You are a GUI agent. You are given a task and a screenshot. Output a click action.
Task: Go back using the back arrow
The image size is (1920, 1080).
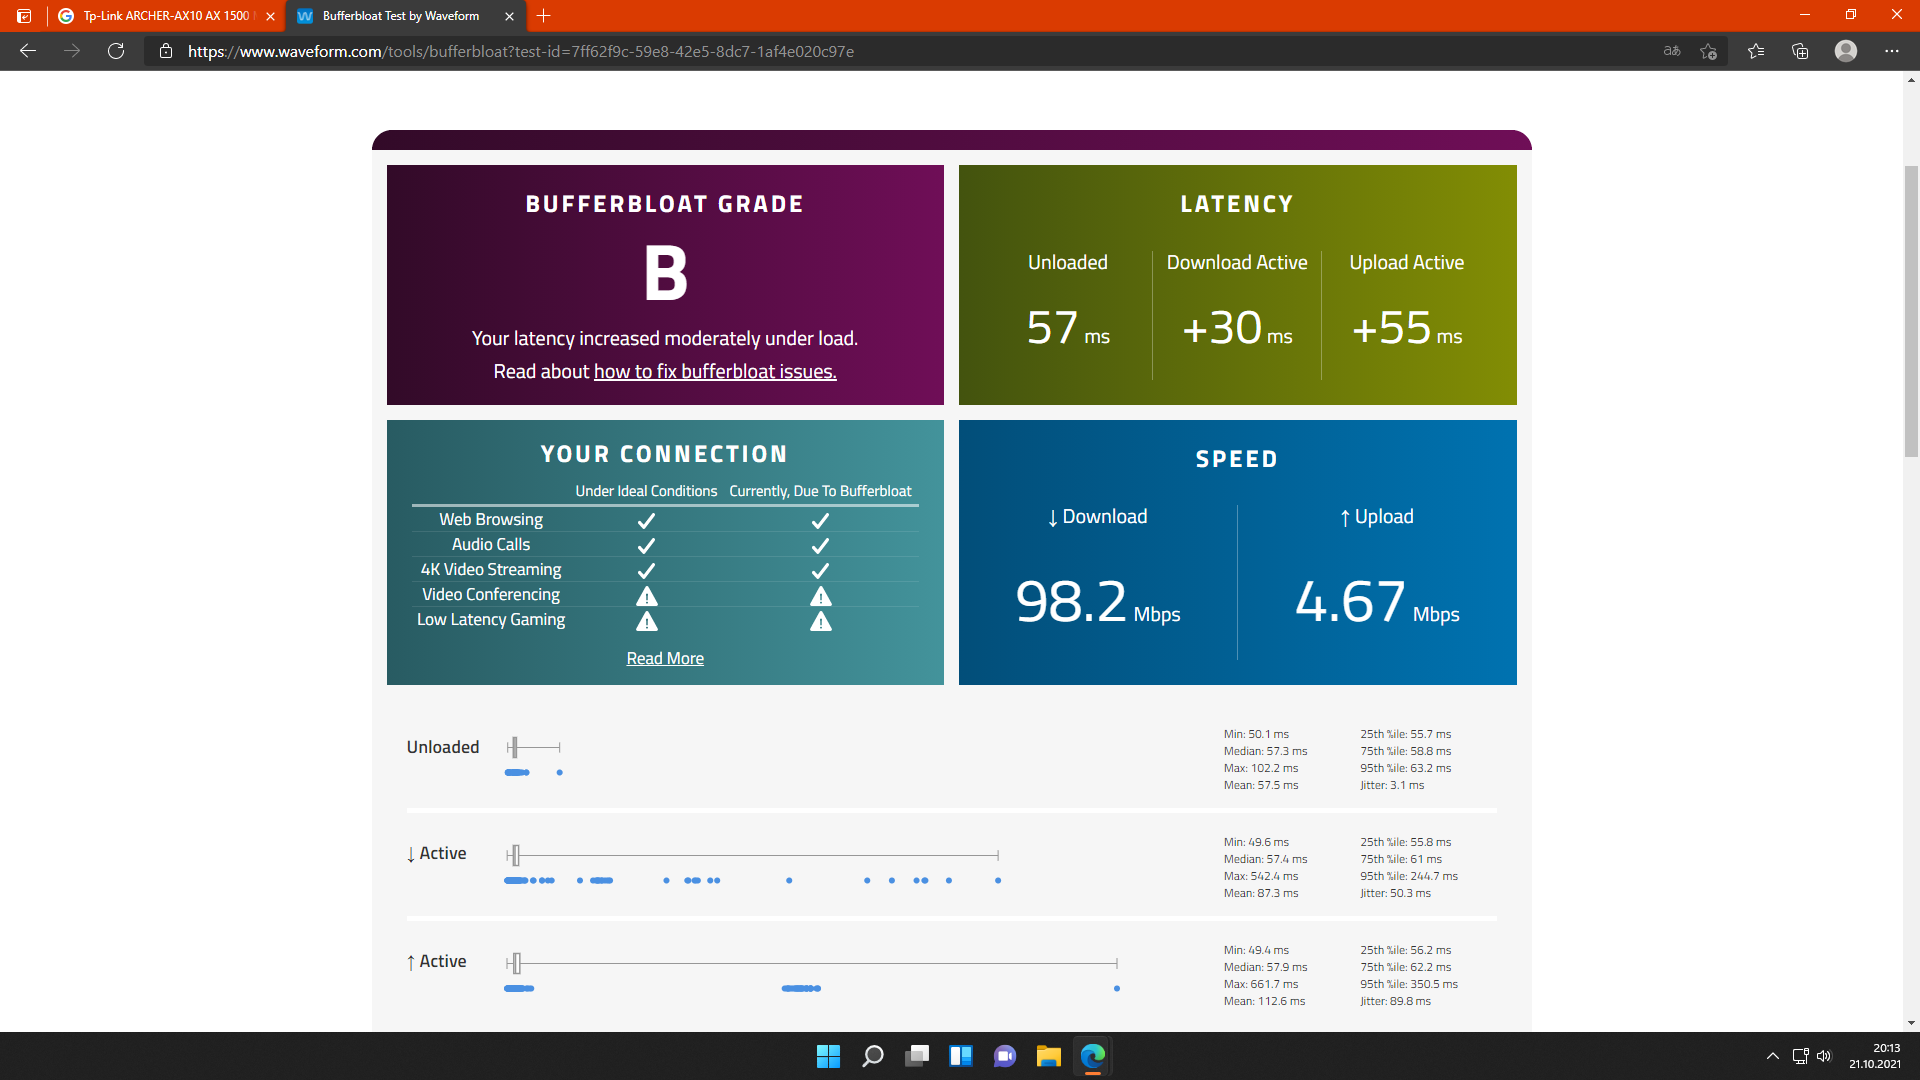(28, 51)
